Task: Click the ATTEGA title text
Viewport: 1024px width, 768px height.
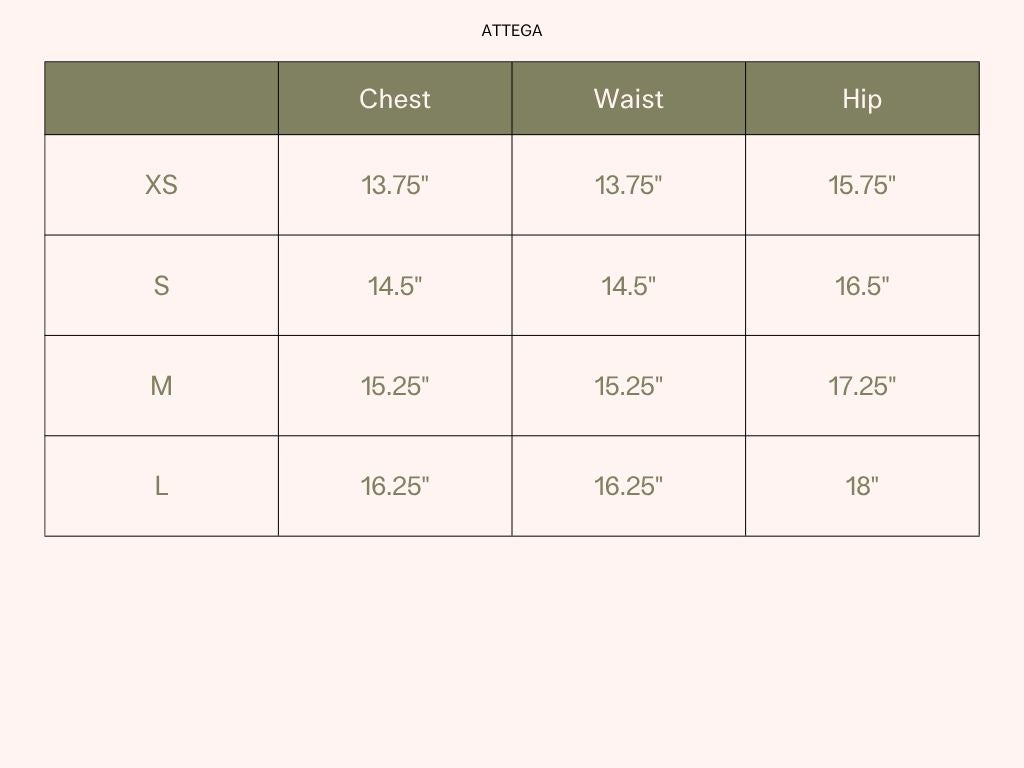Action: (x=511, y=31)
